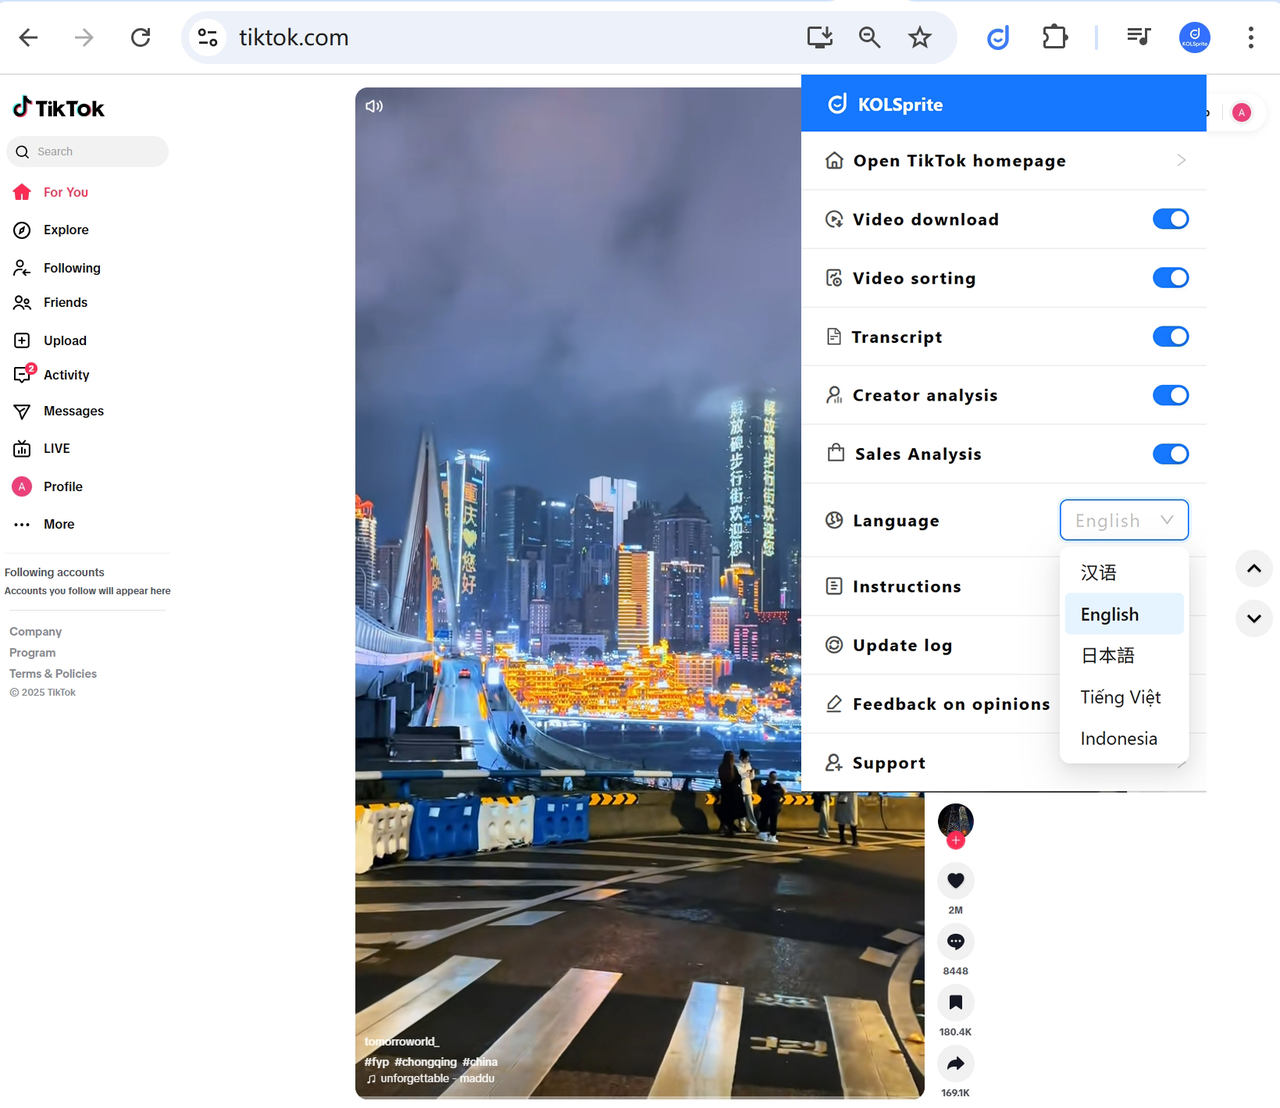Click the TikTok account avatar at top right
Screen dimensions: 1280x1108
coord(1242,113)
